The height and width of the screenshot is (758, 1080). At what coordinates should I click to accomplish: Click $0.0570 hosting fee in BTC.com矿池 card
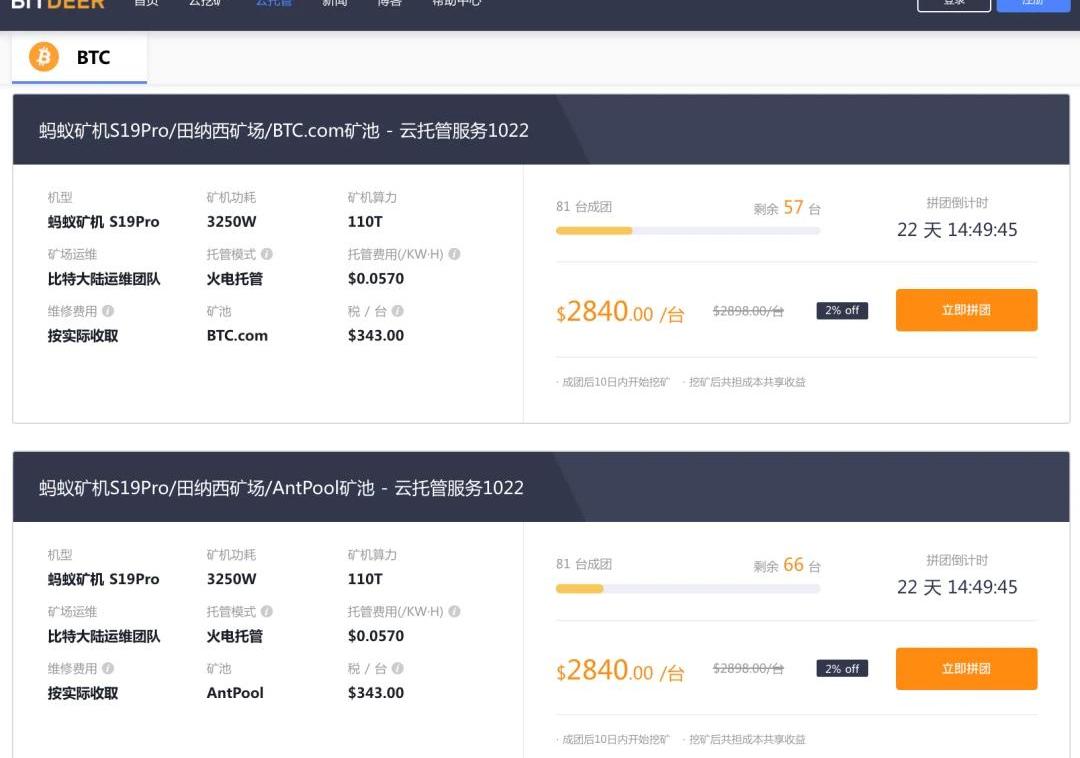click(376, 279)
